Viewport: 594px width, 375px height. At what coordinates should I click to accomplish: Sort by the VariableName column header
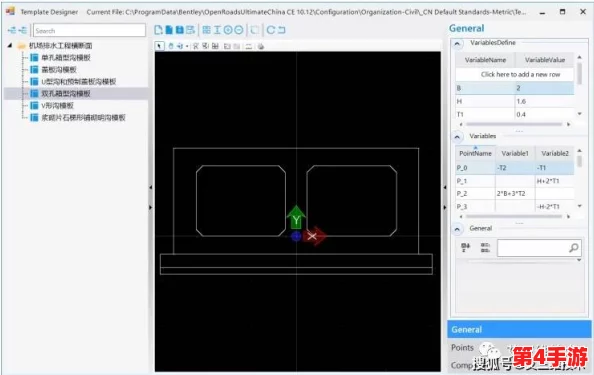[485, 60]
